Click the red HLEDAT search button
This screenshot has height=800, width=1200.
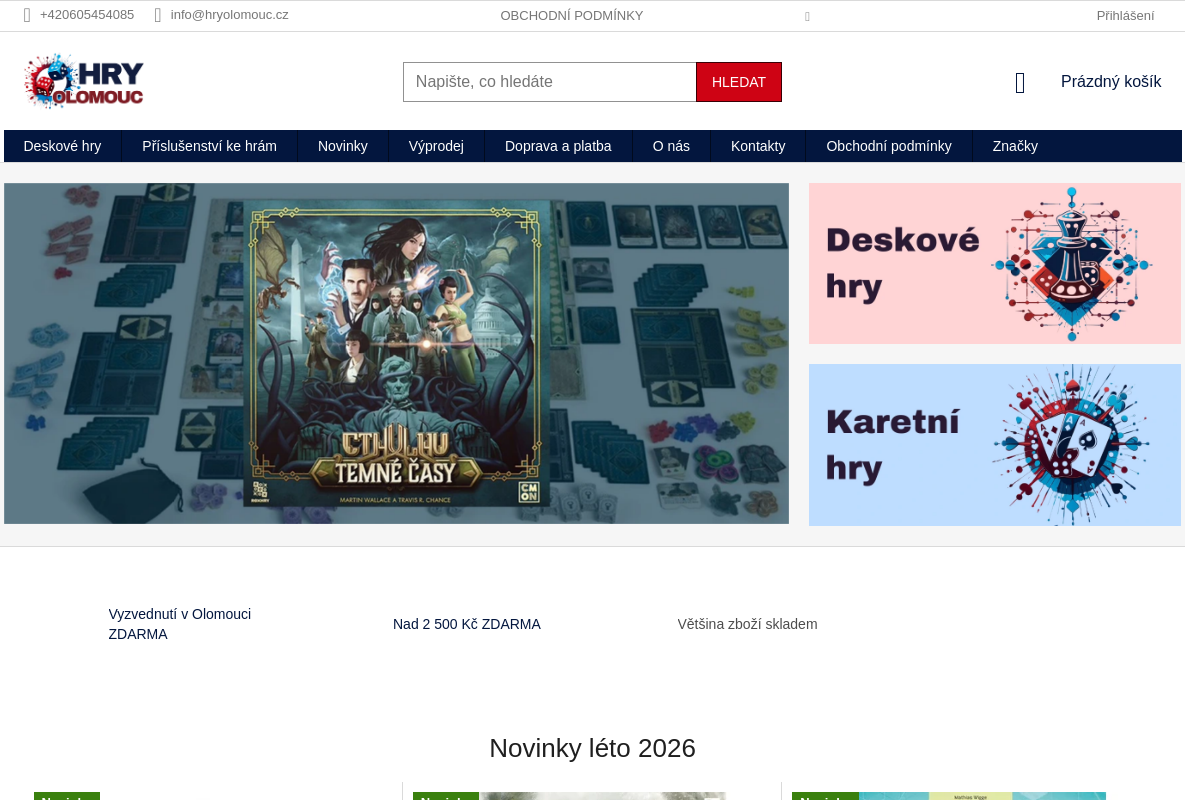point(739,82)
